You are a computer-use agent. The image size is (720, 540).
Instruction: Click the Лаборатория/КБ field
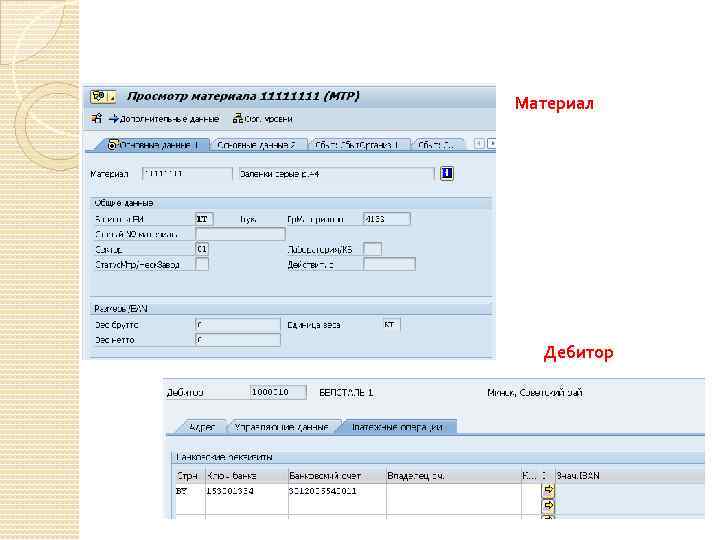(x=372, y=249)
